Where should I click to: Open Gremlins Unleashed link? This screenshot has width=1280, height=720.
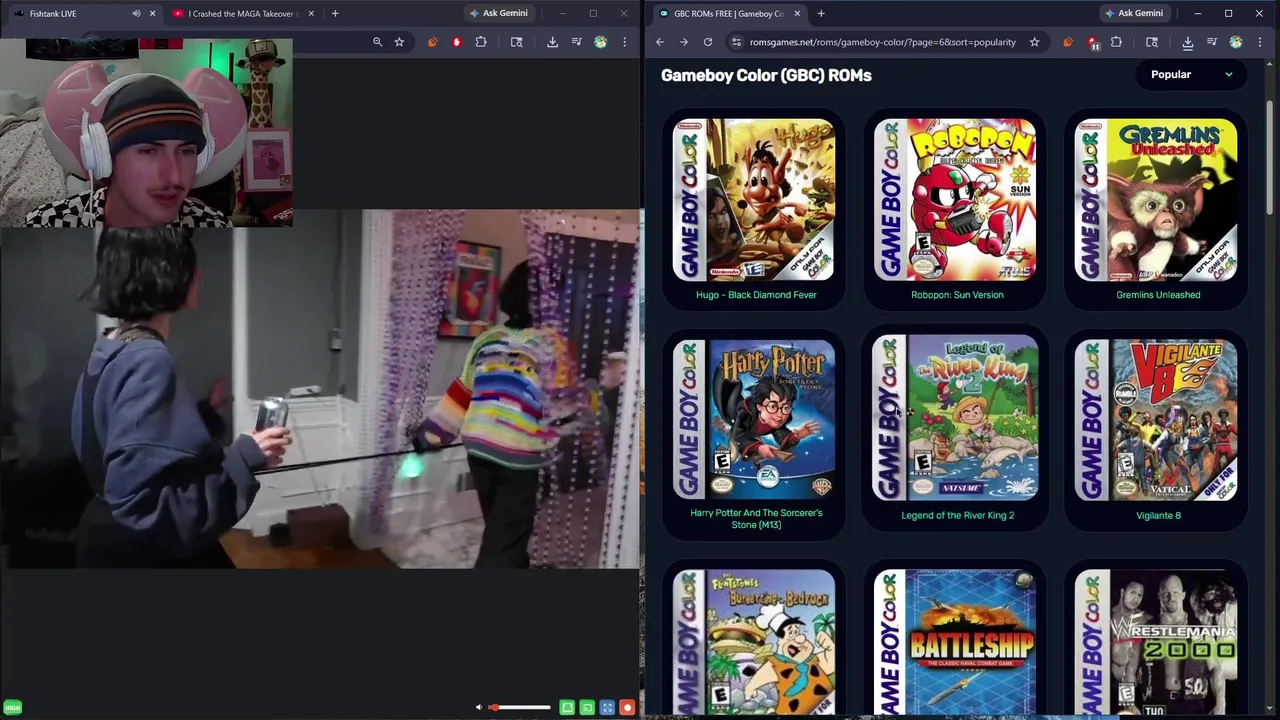(x=1158, y=295)
